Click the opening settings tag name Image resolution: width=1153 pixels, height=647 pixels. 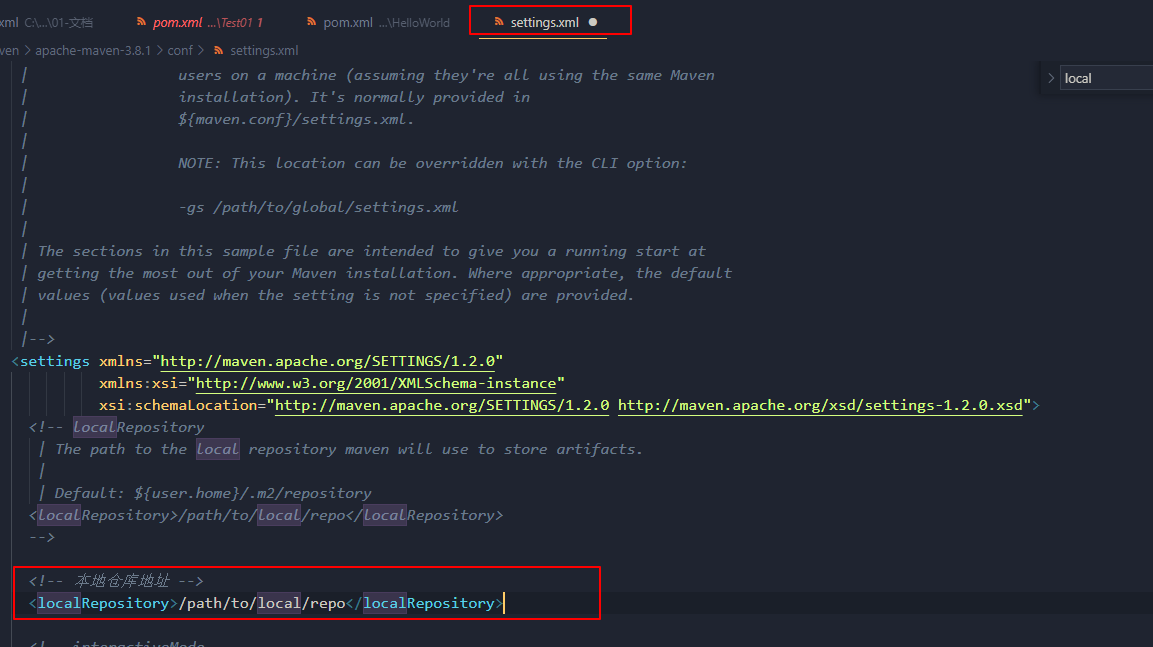pos(55,361)
